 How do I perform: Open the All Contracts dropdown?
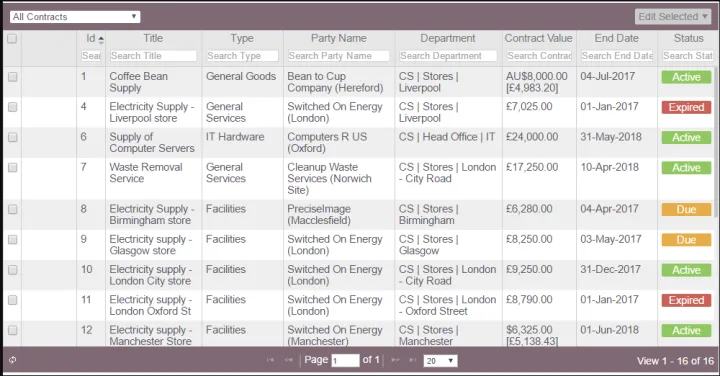[75, 17]
